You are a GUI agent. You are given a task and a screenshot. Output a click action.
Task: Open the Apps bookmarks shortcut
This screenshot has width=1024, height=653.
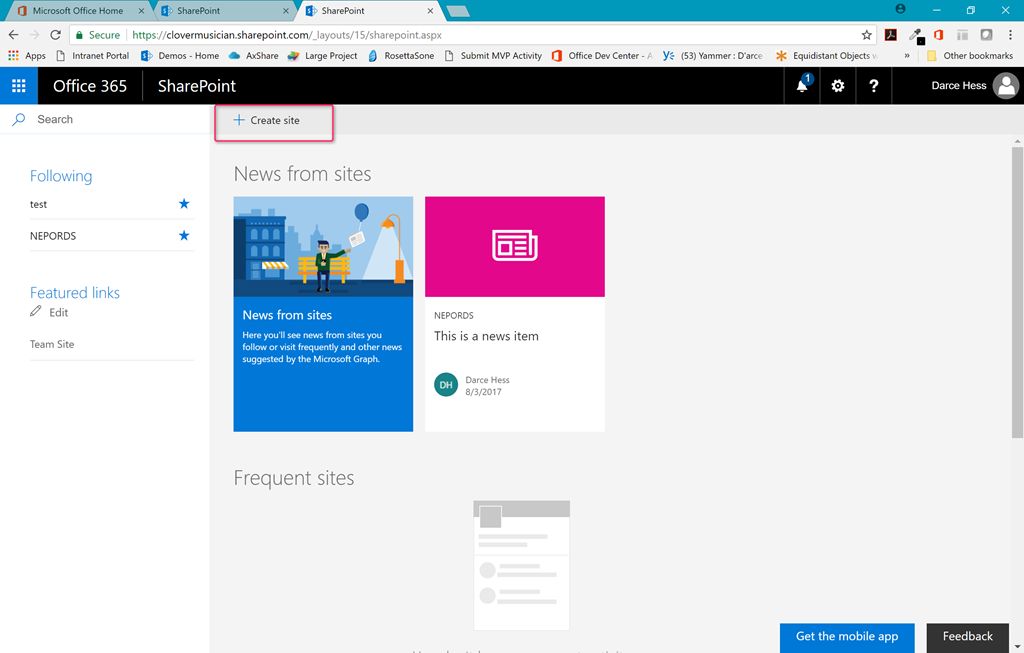pyautogui.click(x=27, y=56)
